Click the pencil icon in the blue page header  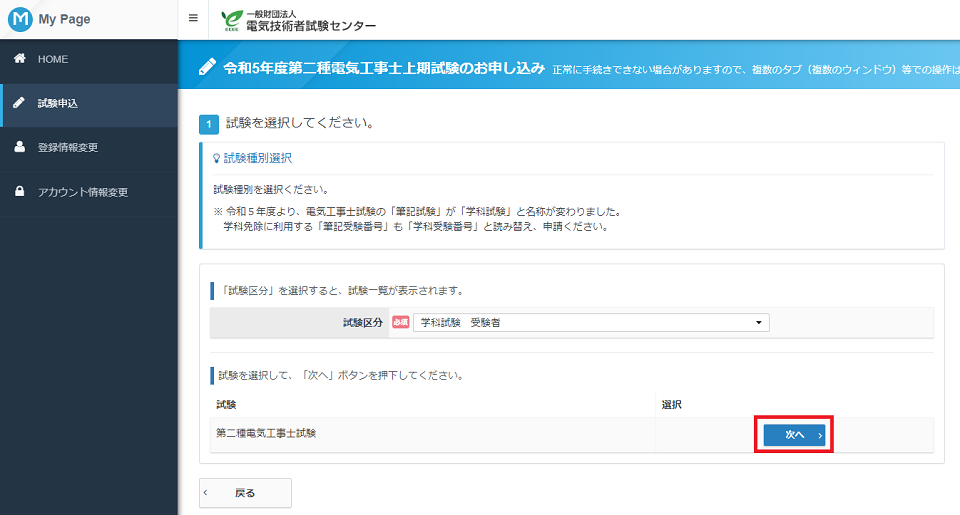pyautogui.click(x=207, y=68)
